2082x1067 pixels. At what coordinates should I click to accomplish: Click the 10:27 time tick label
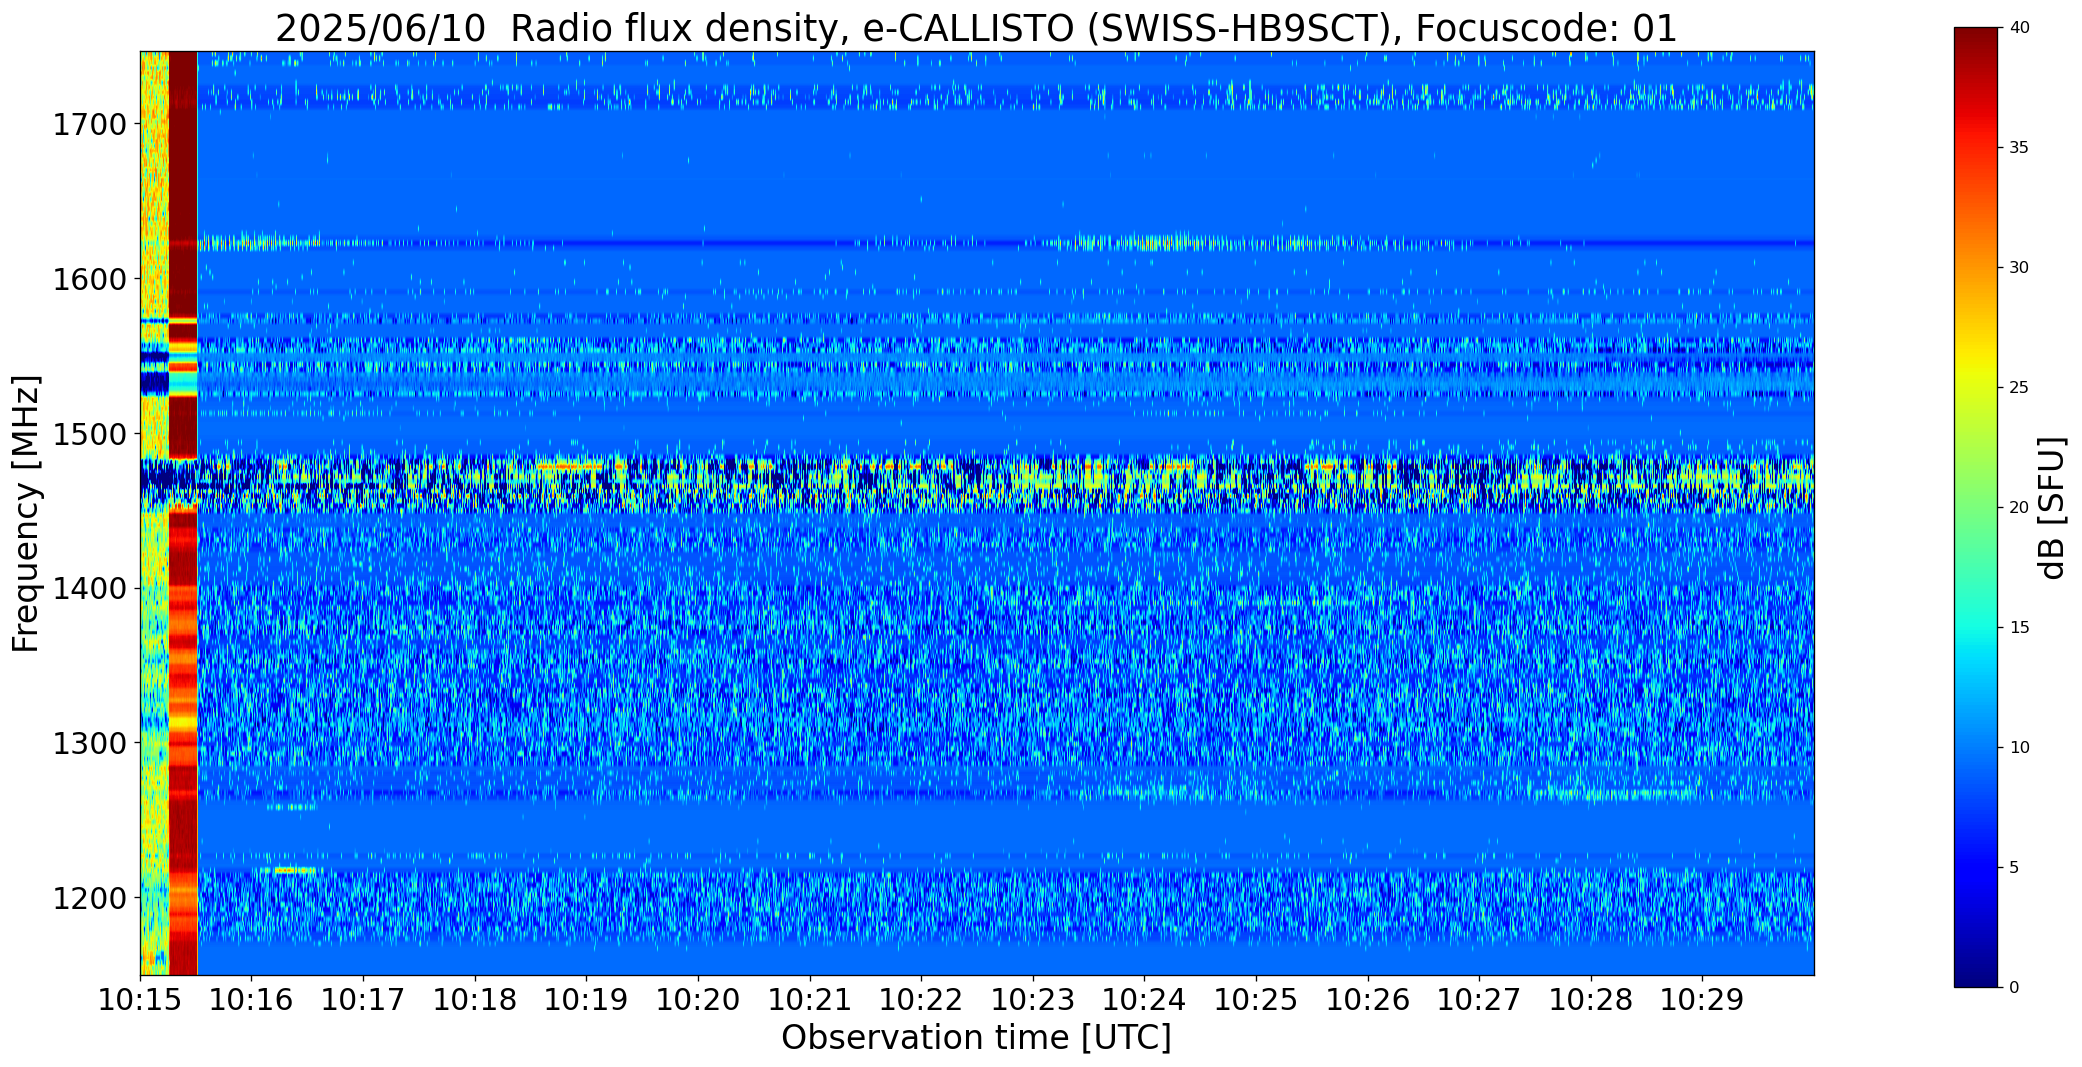(1479, 1000)
